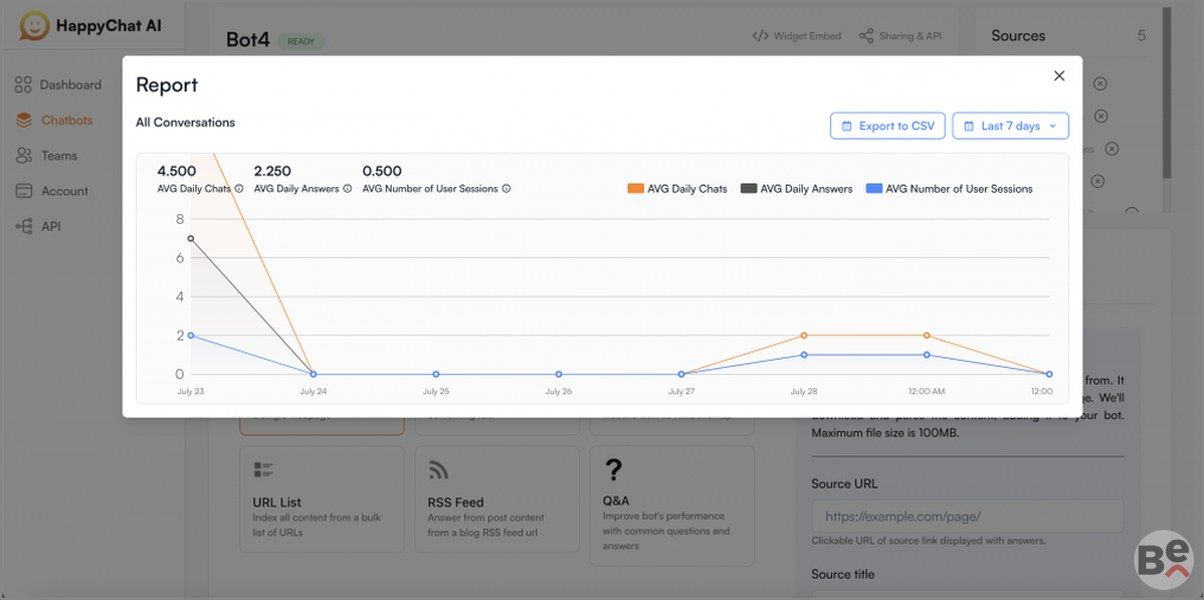The height and width of the screenshot is (600, 1204).
Task: Open the Last 7 days dropdown
Action: (1010, 126)
